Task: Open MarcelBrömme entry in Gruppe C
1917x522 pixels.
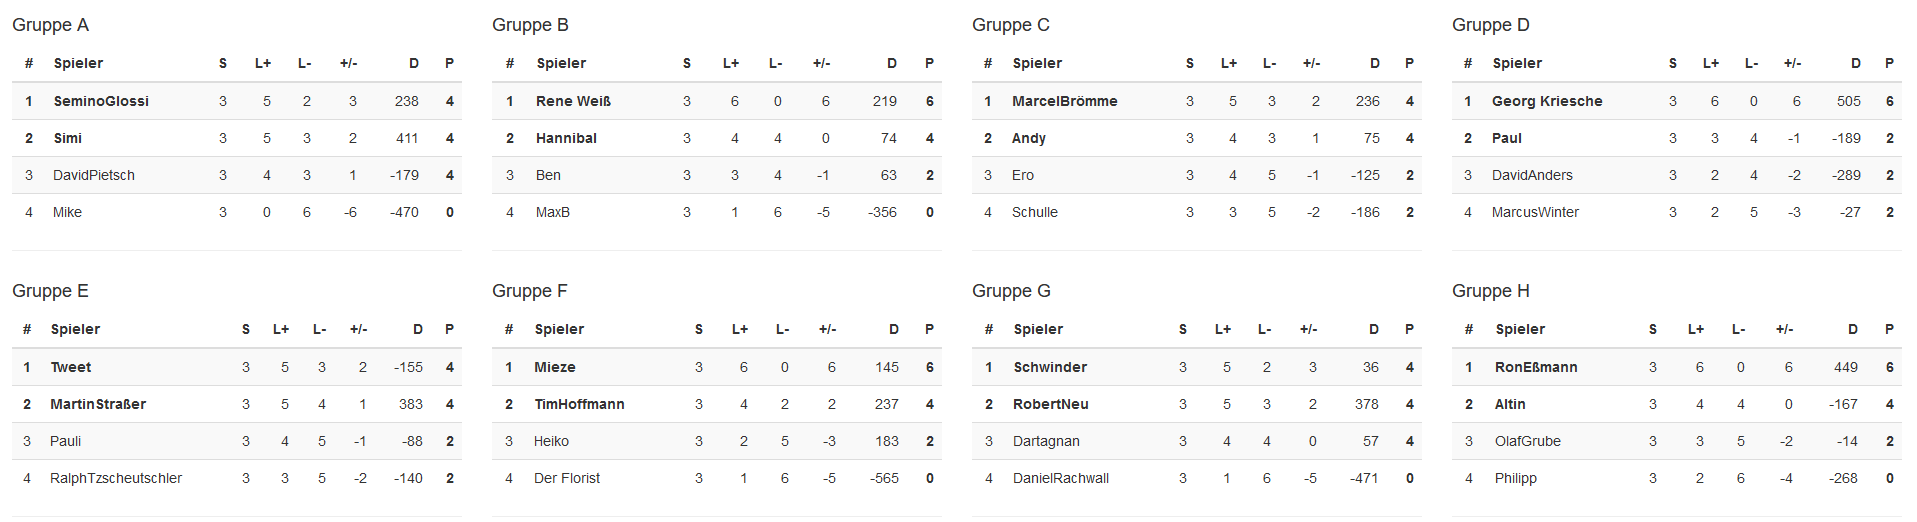Action: click(x=1065, y=101)
